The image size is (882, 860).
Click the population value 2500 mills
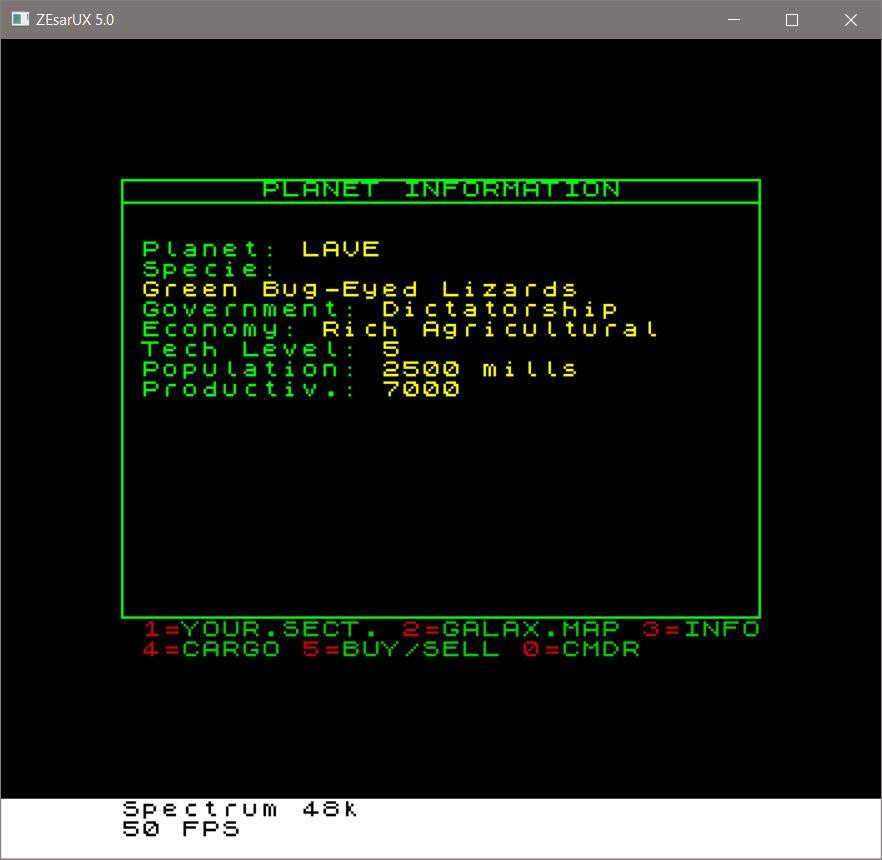479,369
